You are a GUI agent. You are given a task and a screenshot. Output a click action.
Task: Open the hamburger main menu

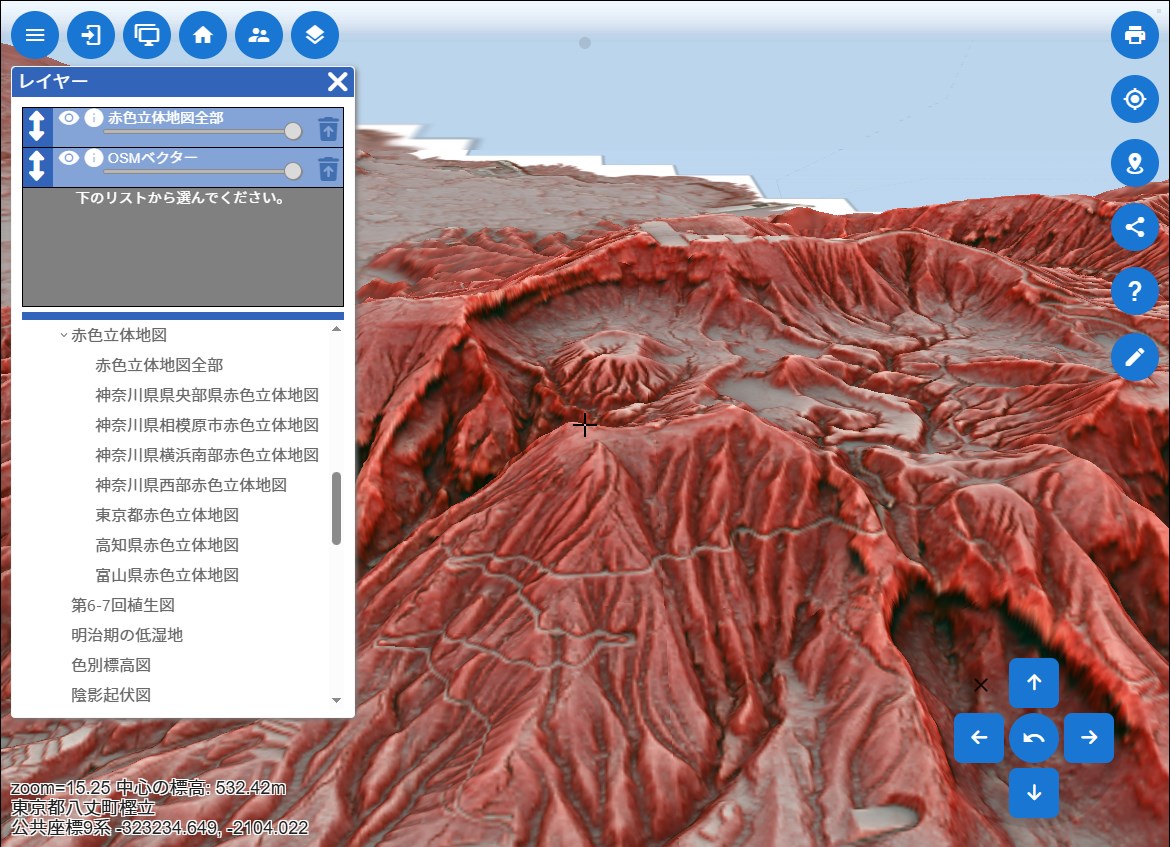point(35,35)
